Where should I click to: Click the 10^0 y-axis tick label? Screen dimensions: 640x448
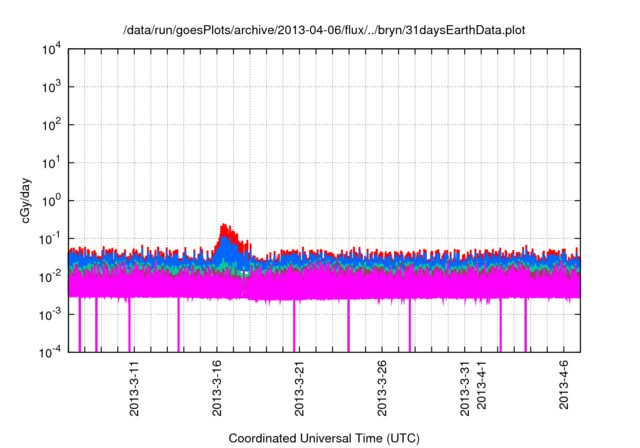pos(52,201)
